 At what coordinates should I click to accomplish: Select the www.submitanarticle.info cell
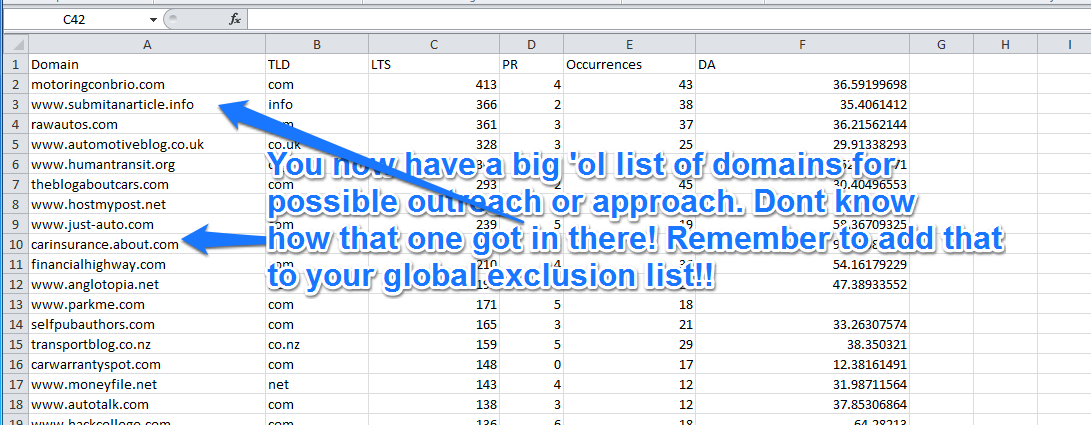pyautogui.click(x=147, y=104)
